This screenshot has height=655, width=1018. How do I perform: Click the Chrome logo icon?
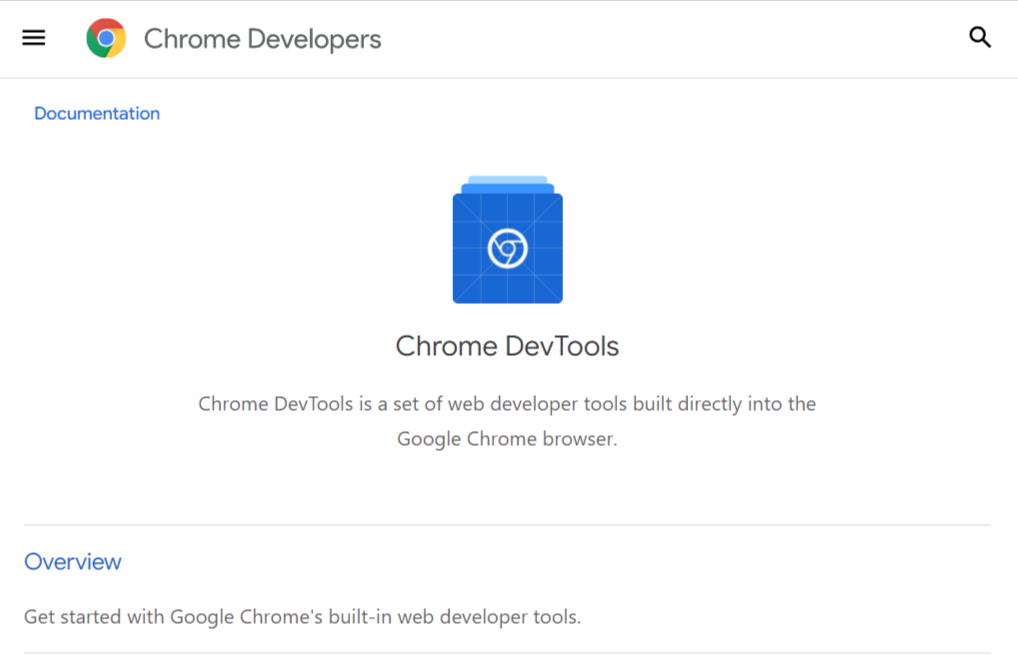106,38
